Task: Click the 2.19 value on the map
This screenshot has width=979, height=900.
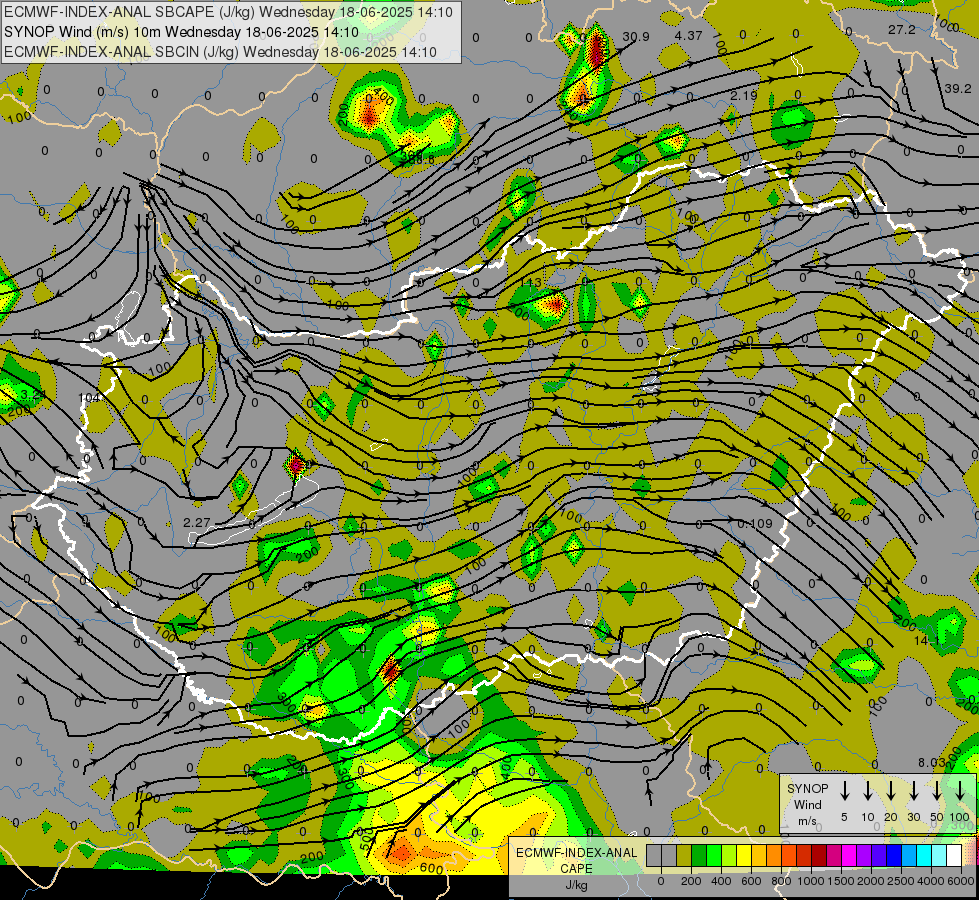Action: (744, 96)
